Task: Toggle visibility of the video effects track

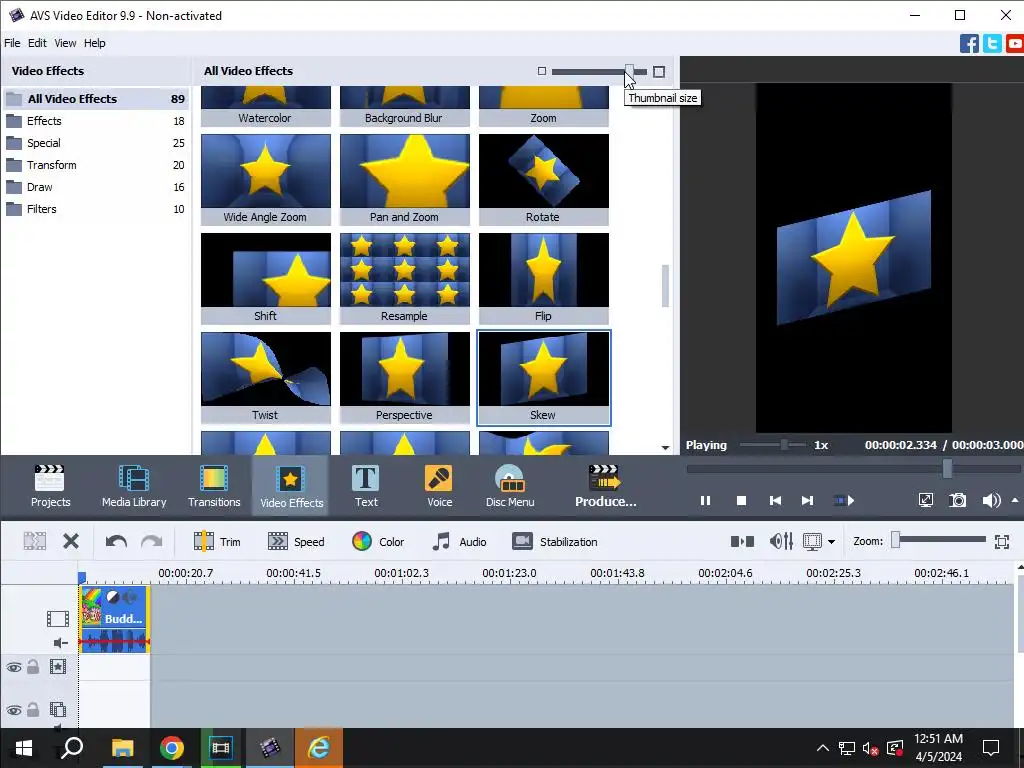Action: (14, 667)
